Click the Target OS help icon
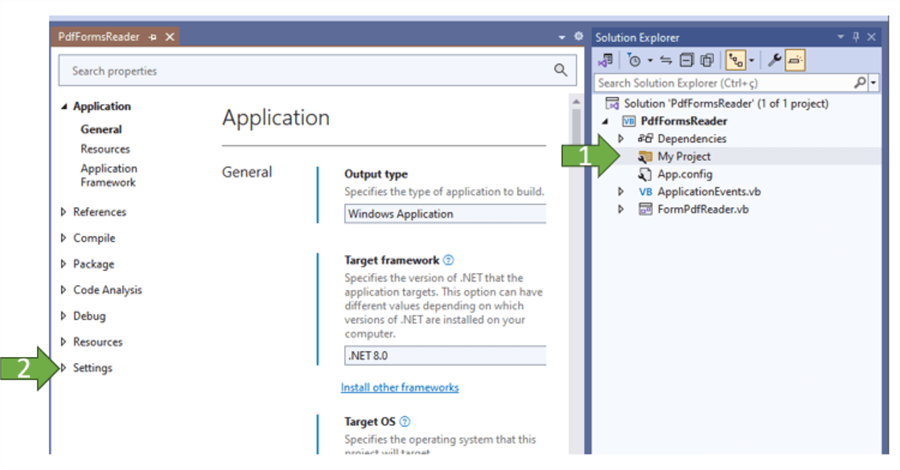The width and height of the screenshot is (900, 470). click(405, 421)
